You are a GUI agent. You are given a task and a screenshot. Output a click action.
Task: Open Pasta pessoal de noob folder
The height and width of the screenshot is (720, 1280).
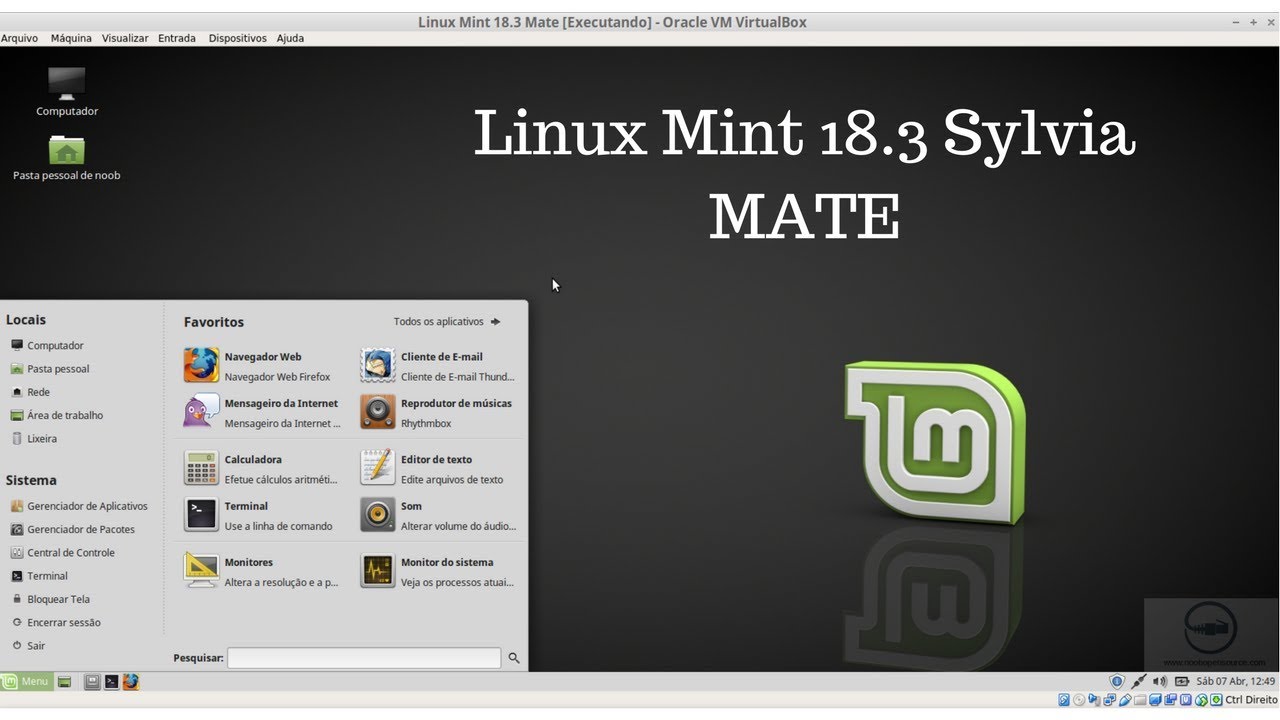[67, 158]
